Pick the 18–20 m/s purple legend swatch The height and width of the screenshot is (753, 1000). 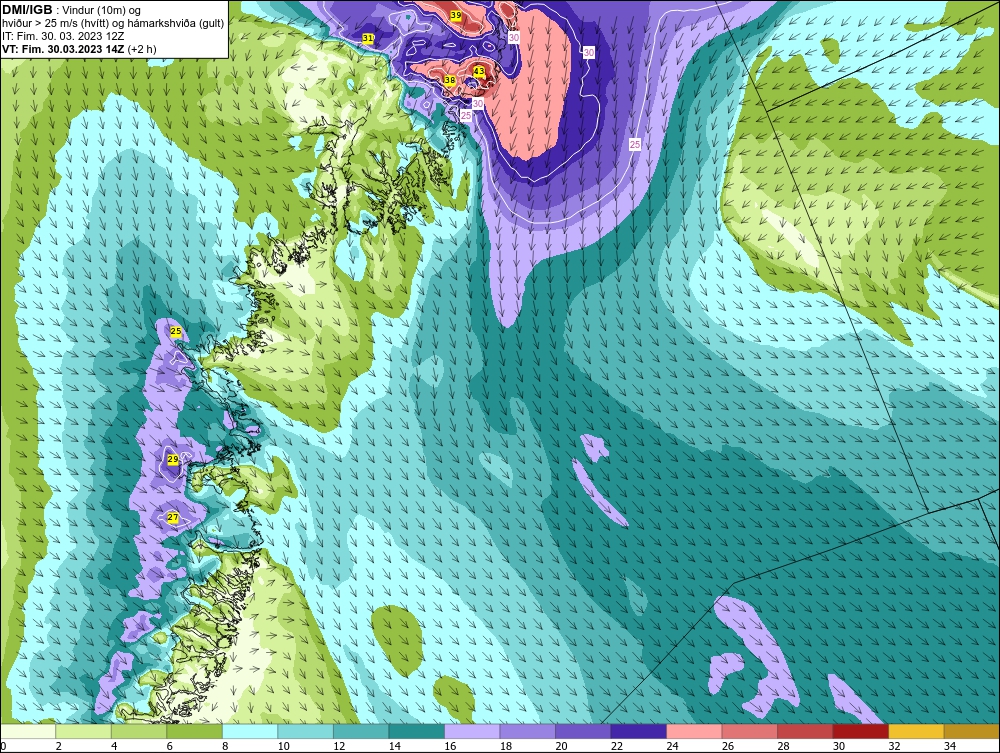click(x=527, y=731)
